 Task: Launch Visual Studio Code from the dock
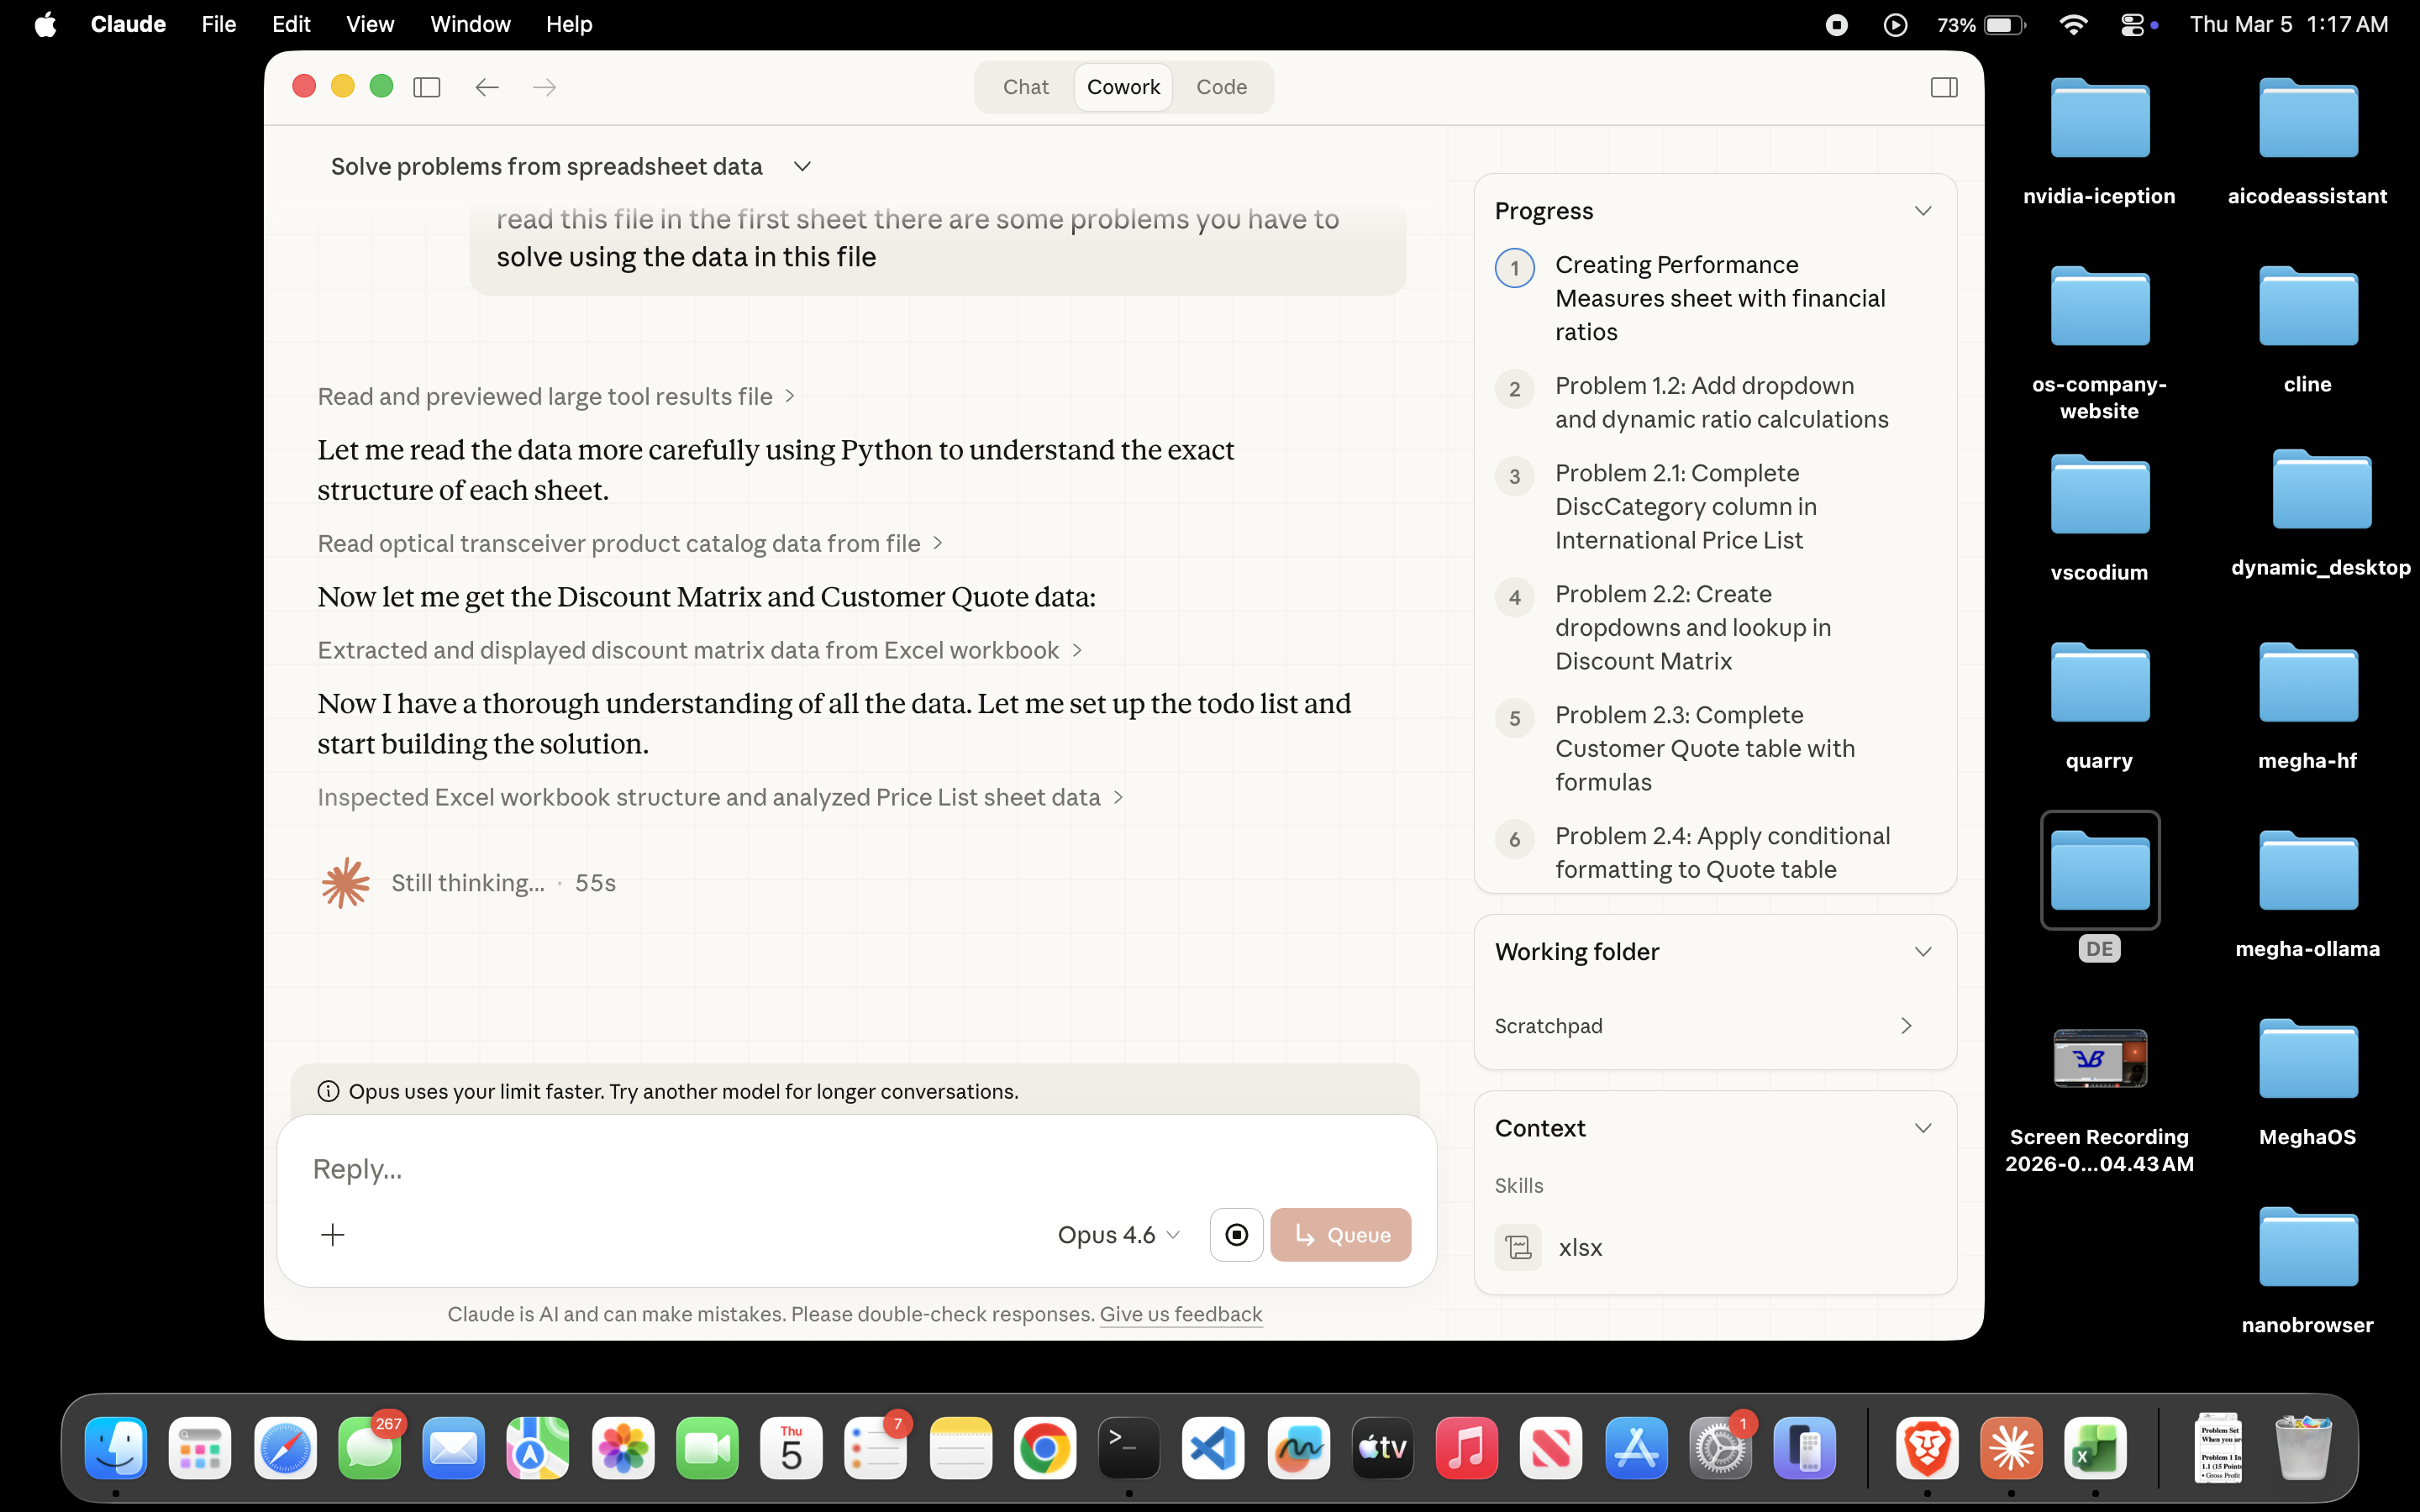pyautogui.click(x=1213, y=1448)
